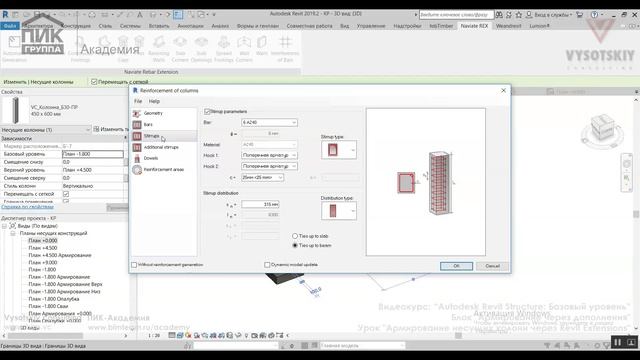Click the Revit application logo button
This screenshot has width=640, height=360.
pyautogui.click(x=5, y=14)
